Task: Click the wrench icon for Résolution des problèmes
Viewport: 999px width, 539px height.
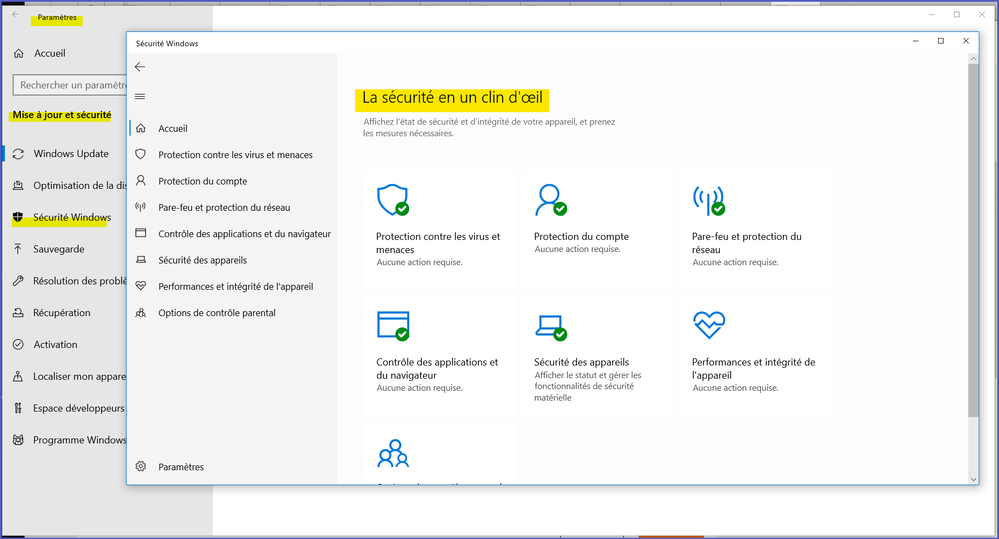Action: (x=18, y=281)
